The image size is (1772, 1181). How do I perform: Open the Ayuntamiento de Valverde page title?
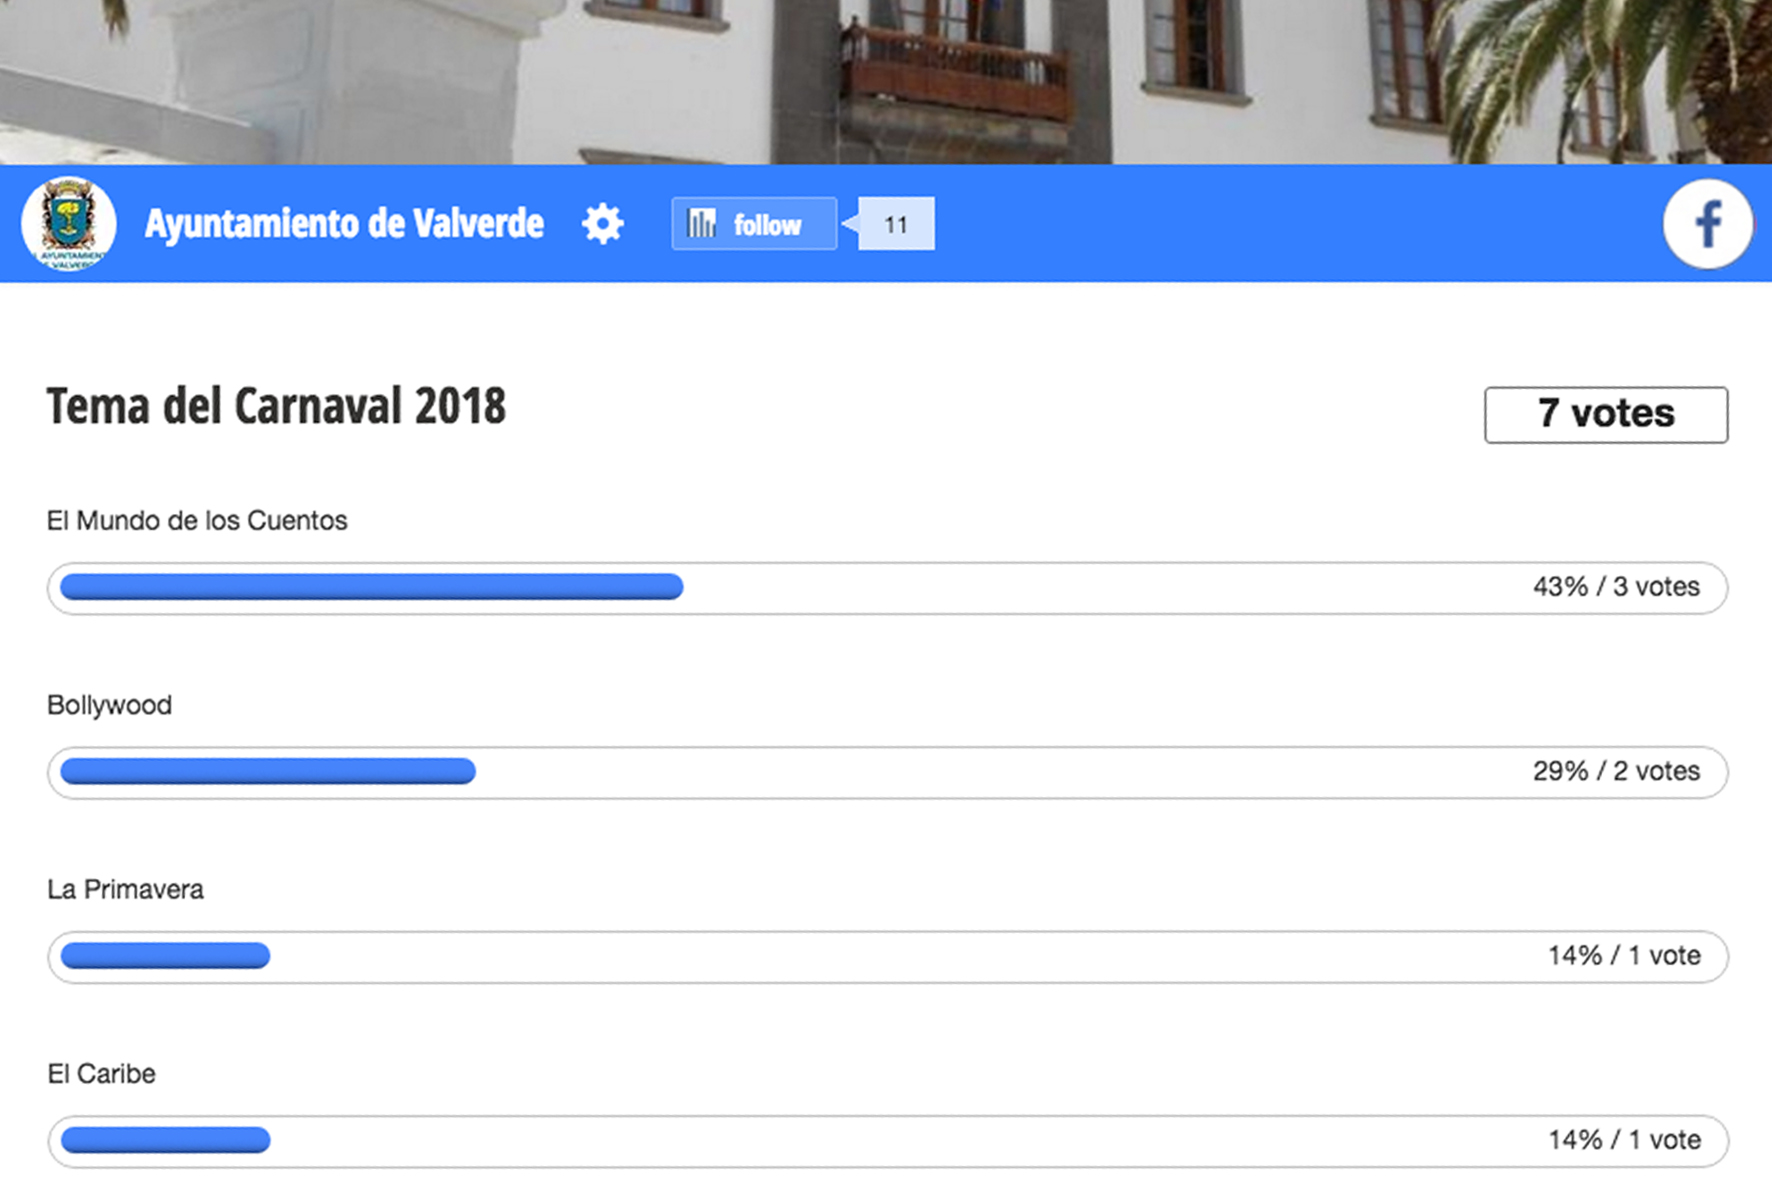(344, 224)
